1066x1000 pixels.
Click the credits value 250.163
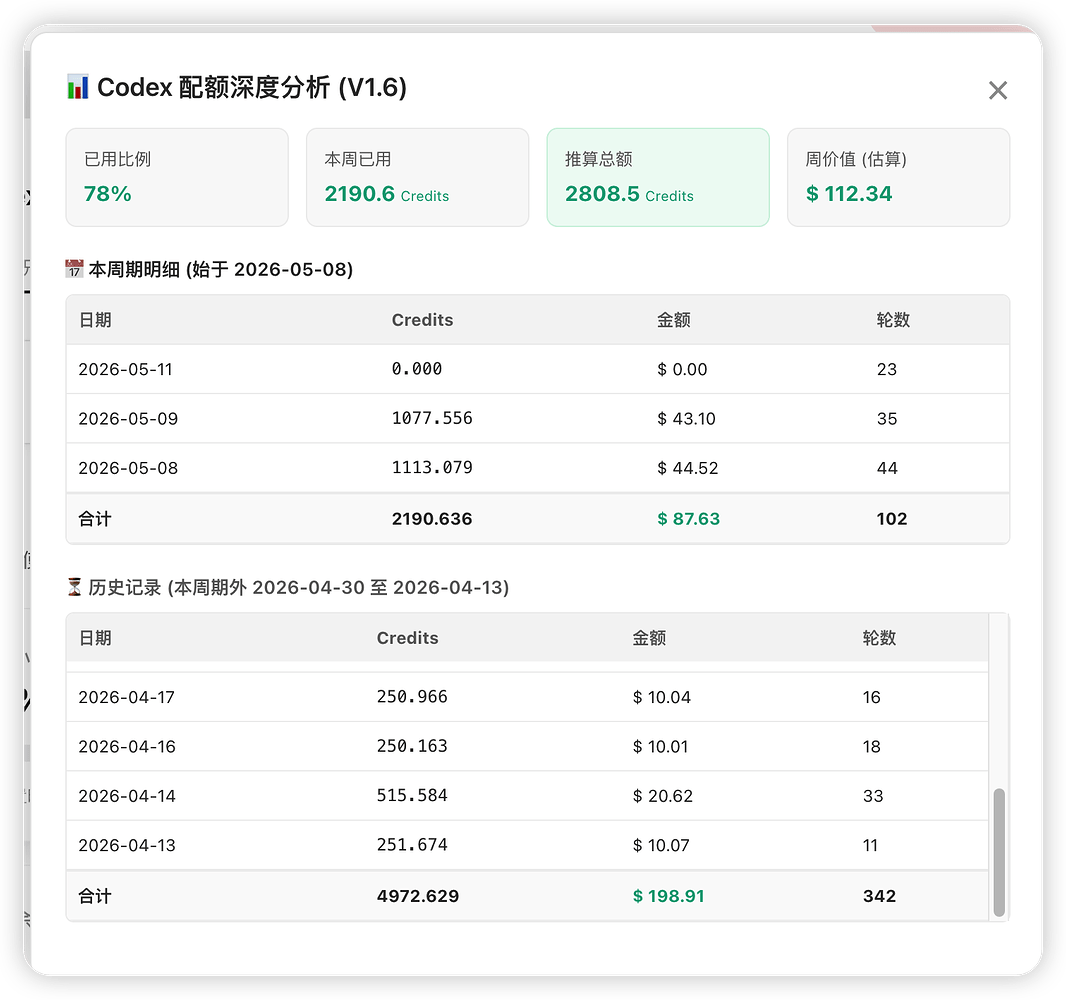(x=412, y=746)
